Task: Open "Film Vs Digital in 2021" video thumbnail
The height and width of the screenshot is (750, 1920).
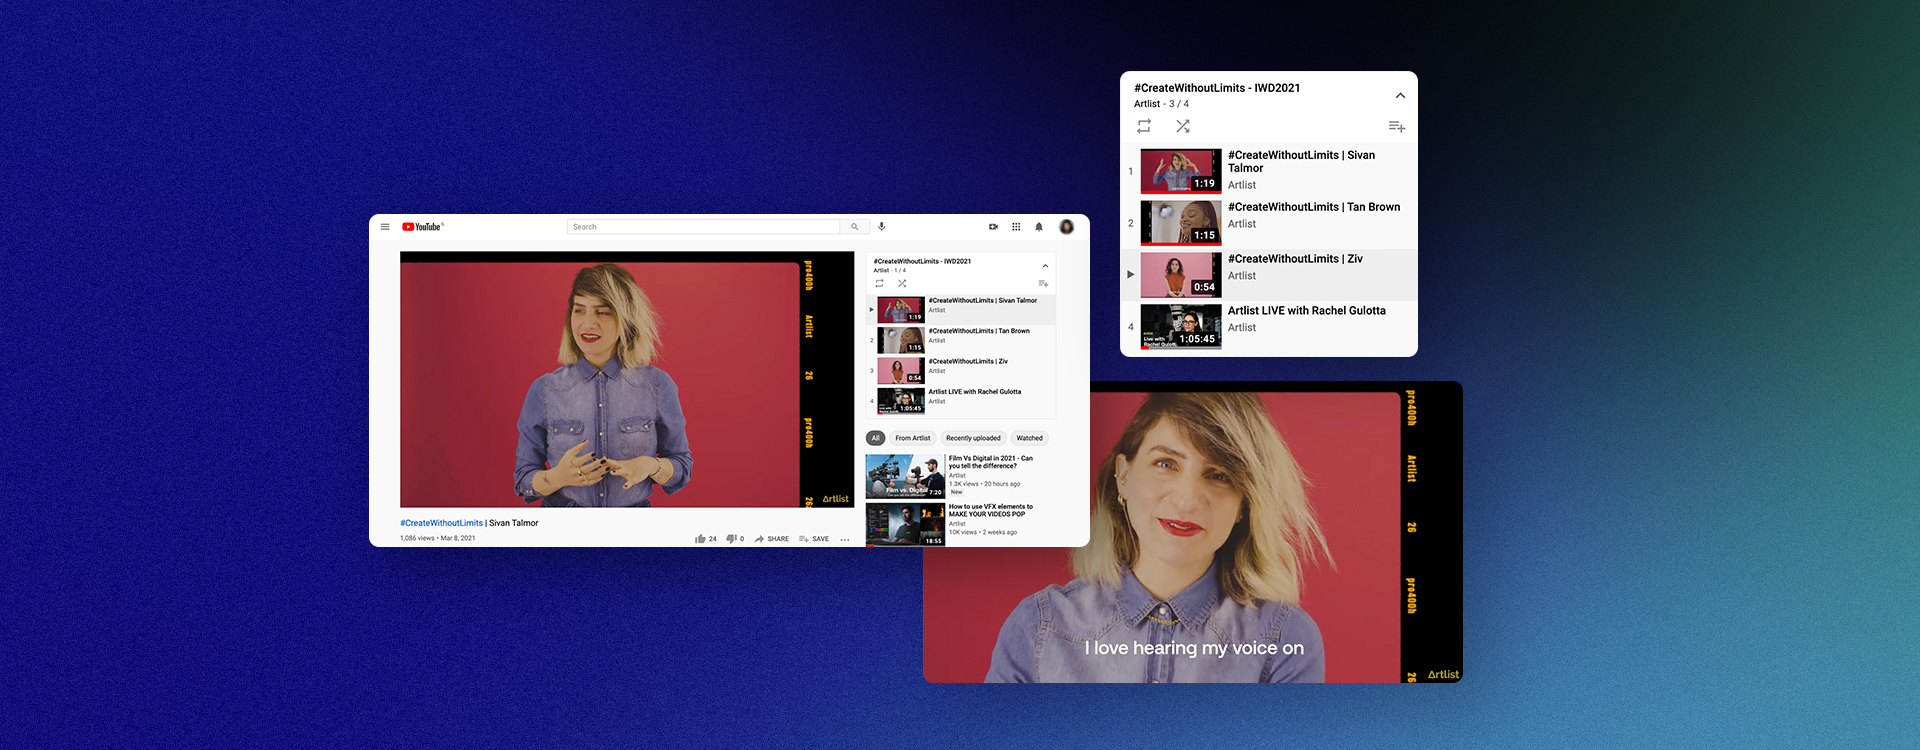Action: click(x=905, y=476)
